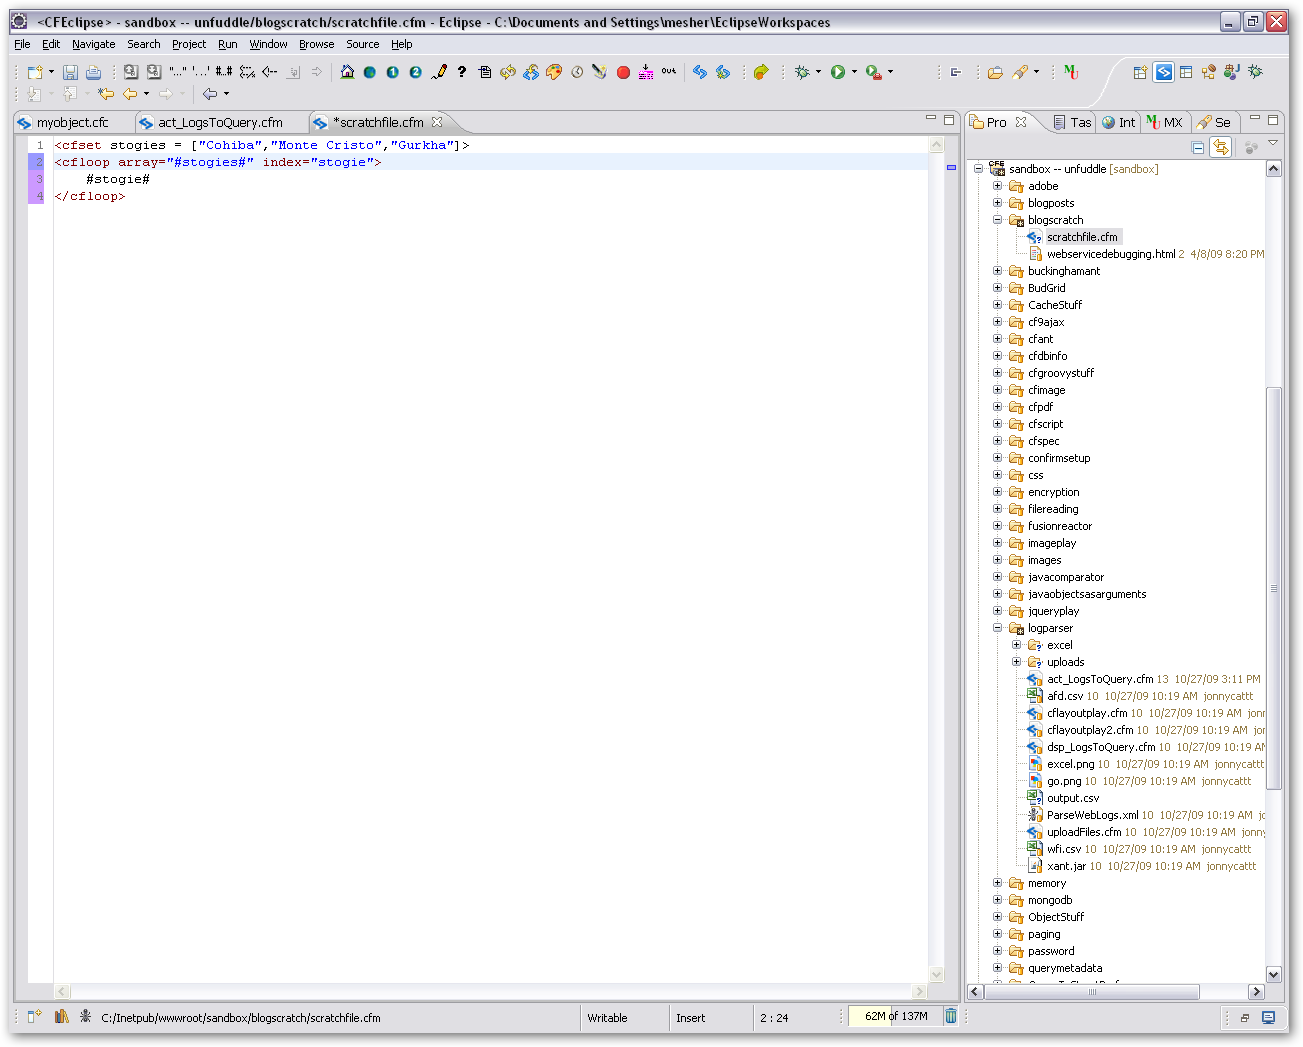Select webservicedebugging.html in the tree
This screenshot has height=1047, width=1303.
[1111, 254]
